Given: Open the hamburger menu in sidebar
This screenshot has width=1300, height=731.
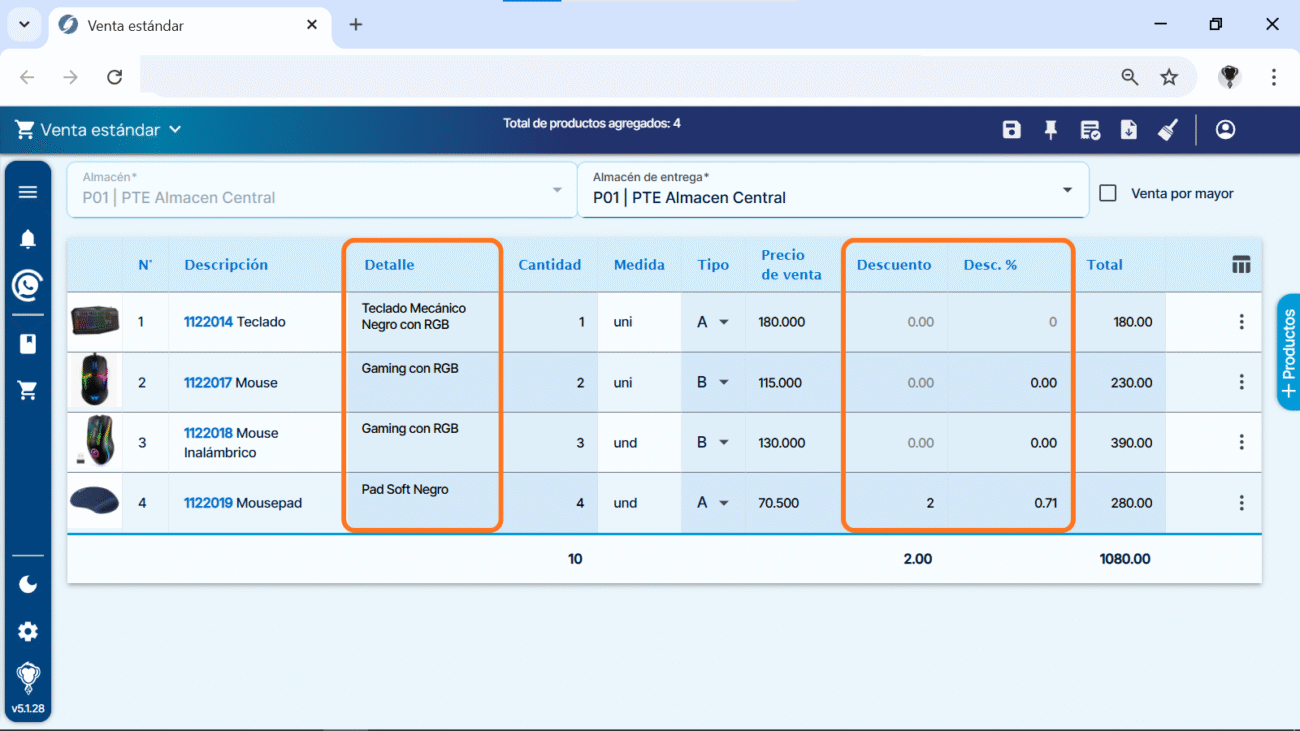Looking at the screenshot, I should click(28, 192).
